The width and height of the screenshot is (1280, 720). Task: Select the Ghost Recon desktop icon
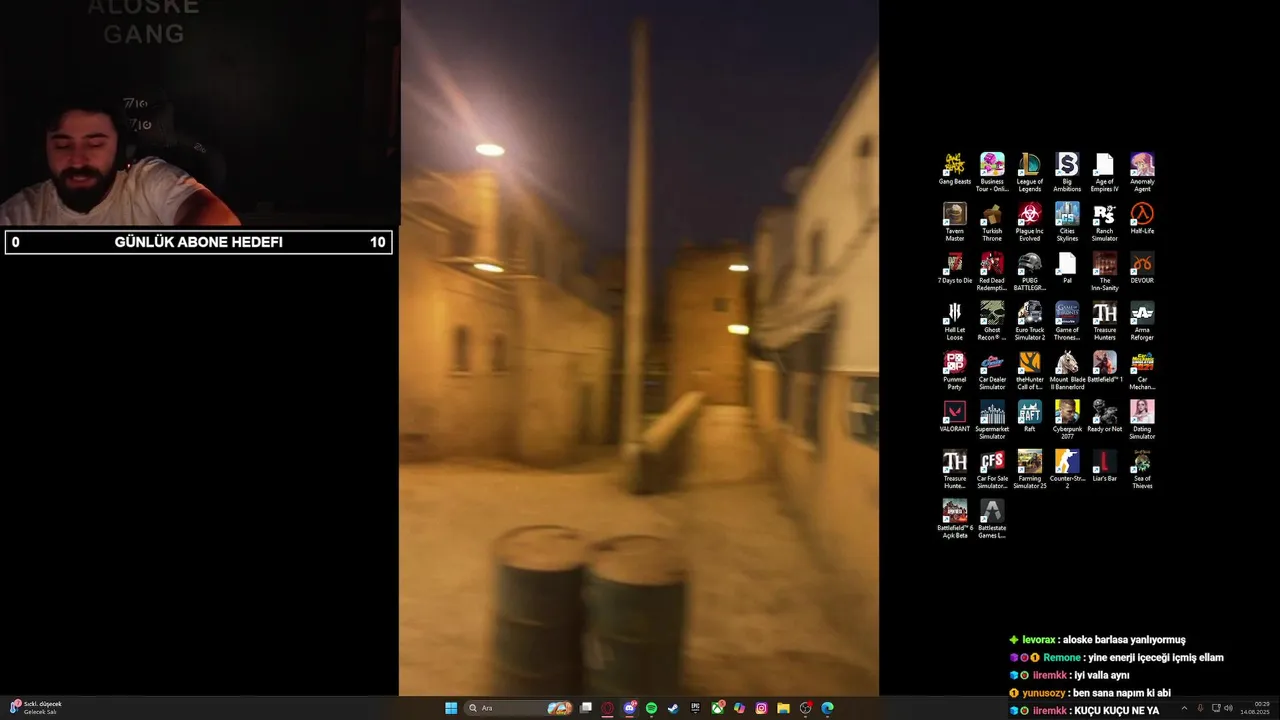click(x=992, y=320)
